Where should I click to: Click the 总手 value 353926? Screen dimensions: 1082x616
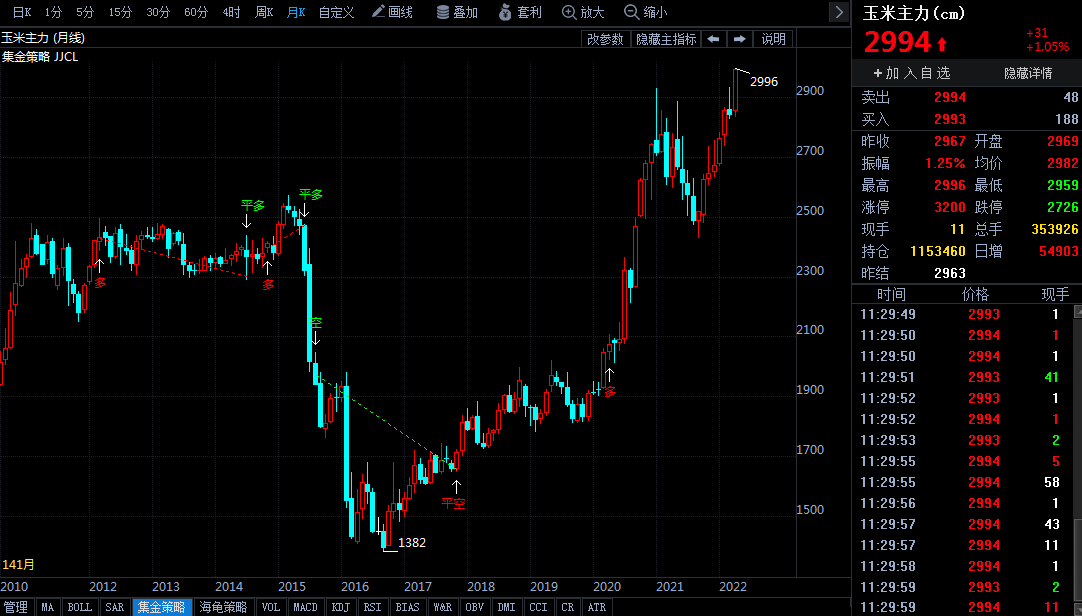[1054, 229]
